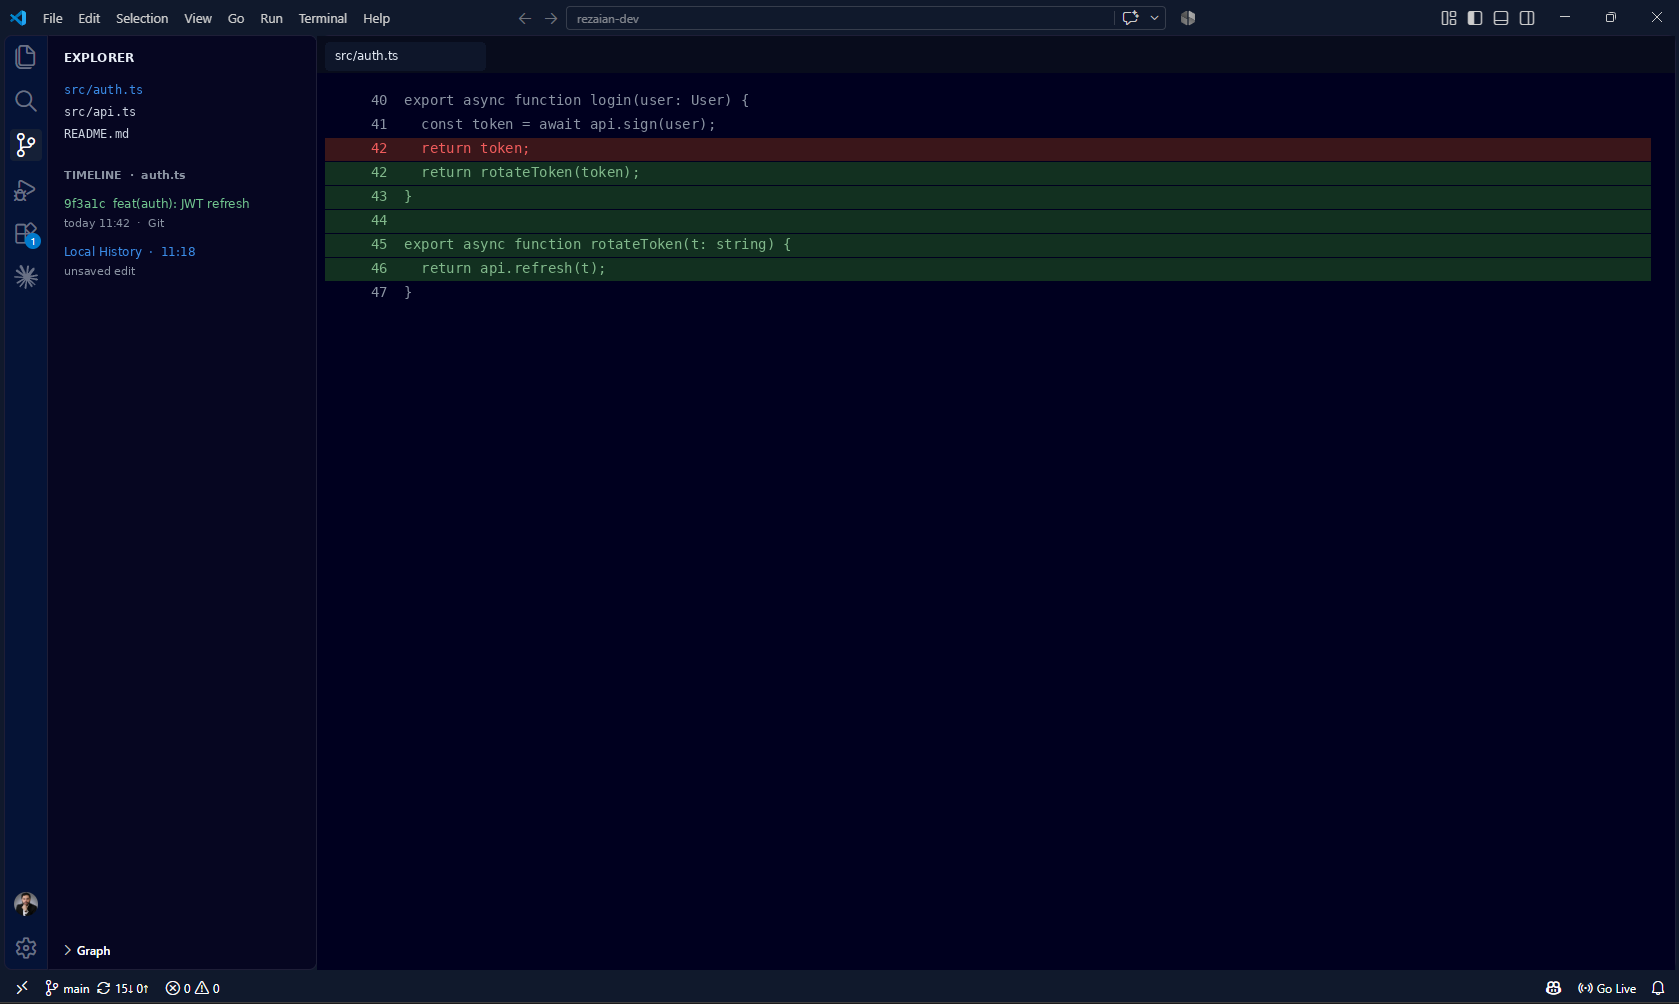Image resolution: width=1679 pixels, height=1004 pixels.
Task: Click Copilot status icon in status bar
Action: 1553,988
